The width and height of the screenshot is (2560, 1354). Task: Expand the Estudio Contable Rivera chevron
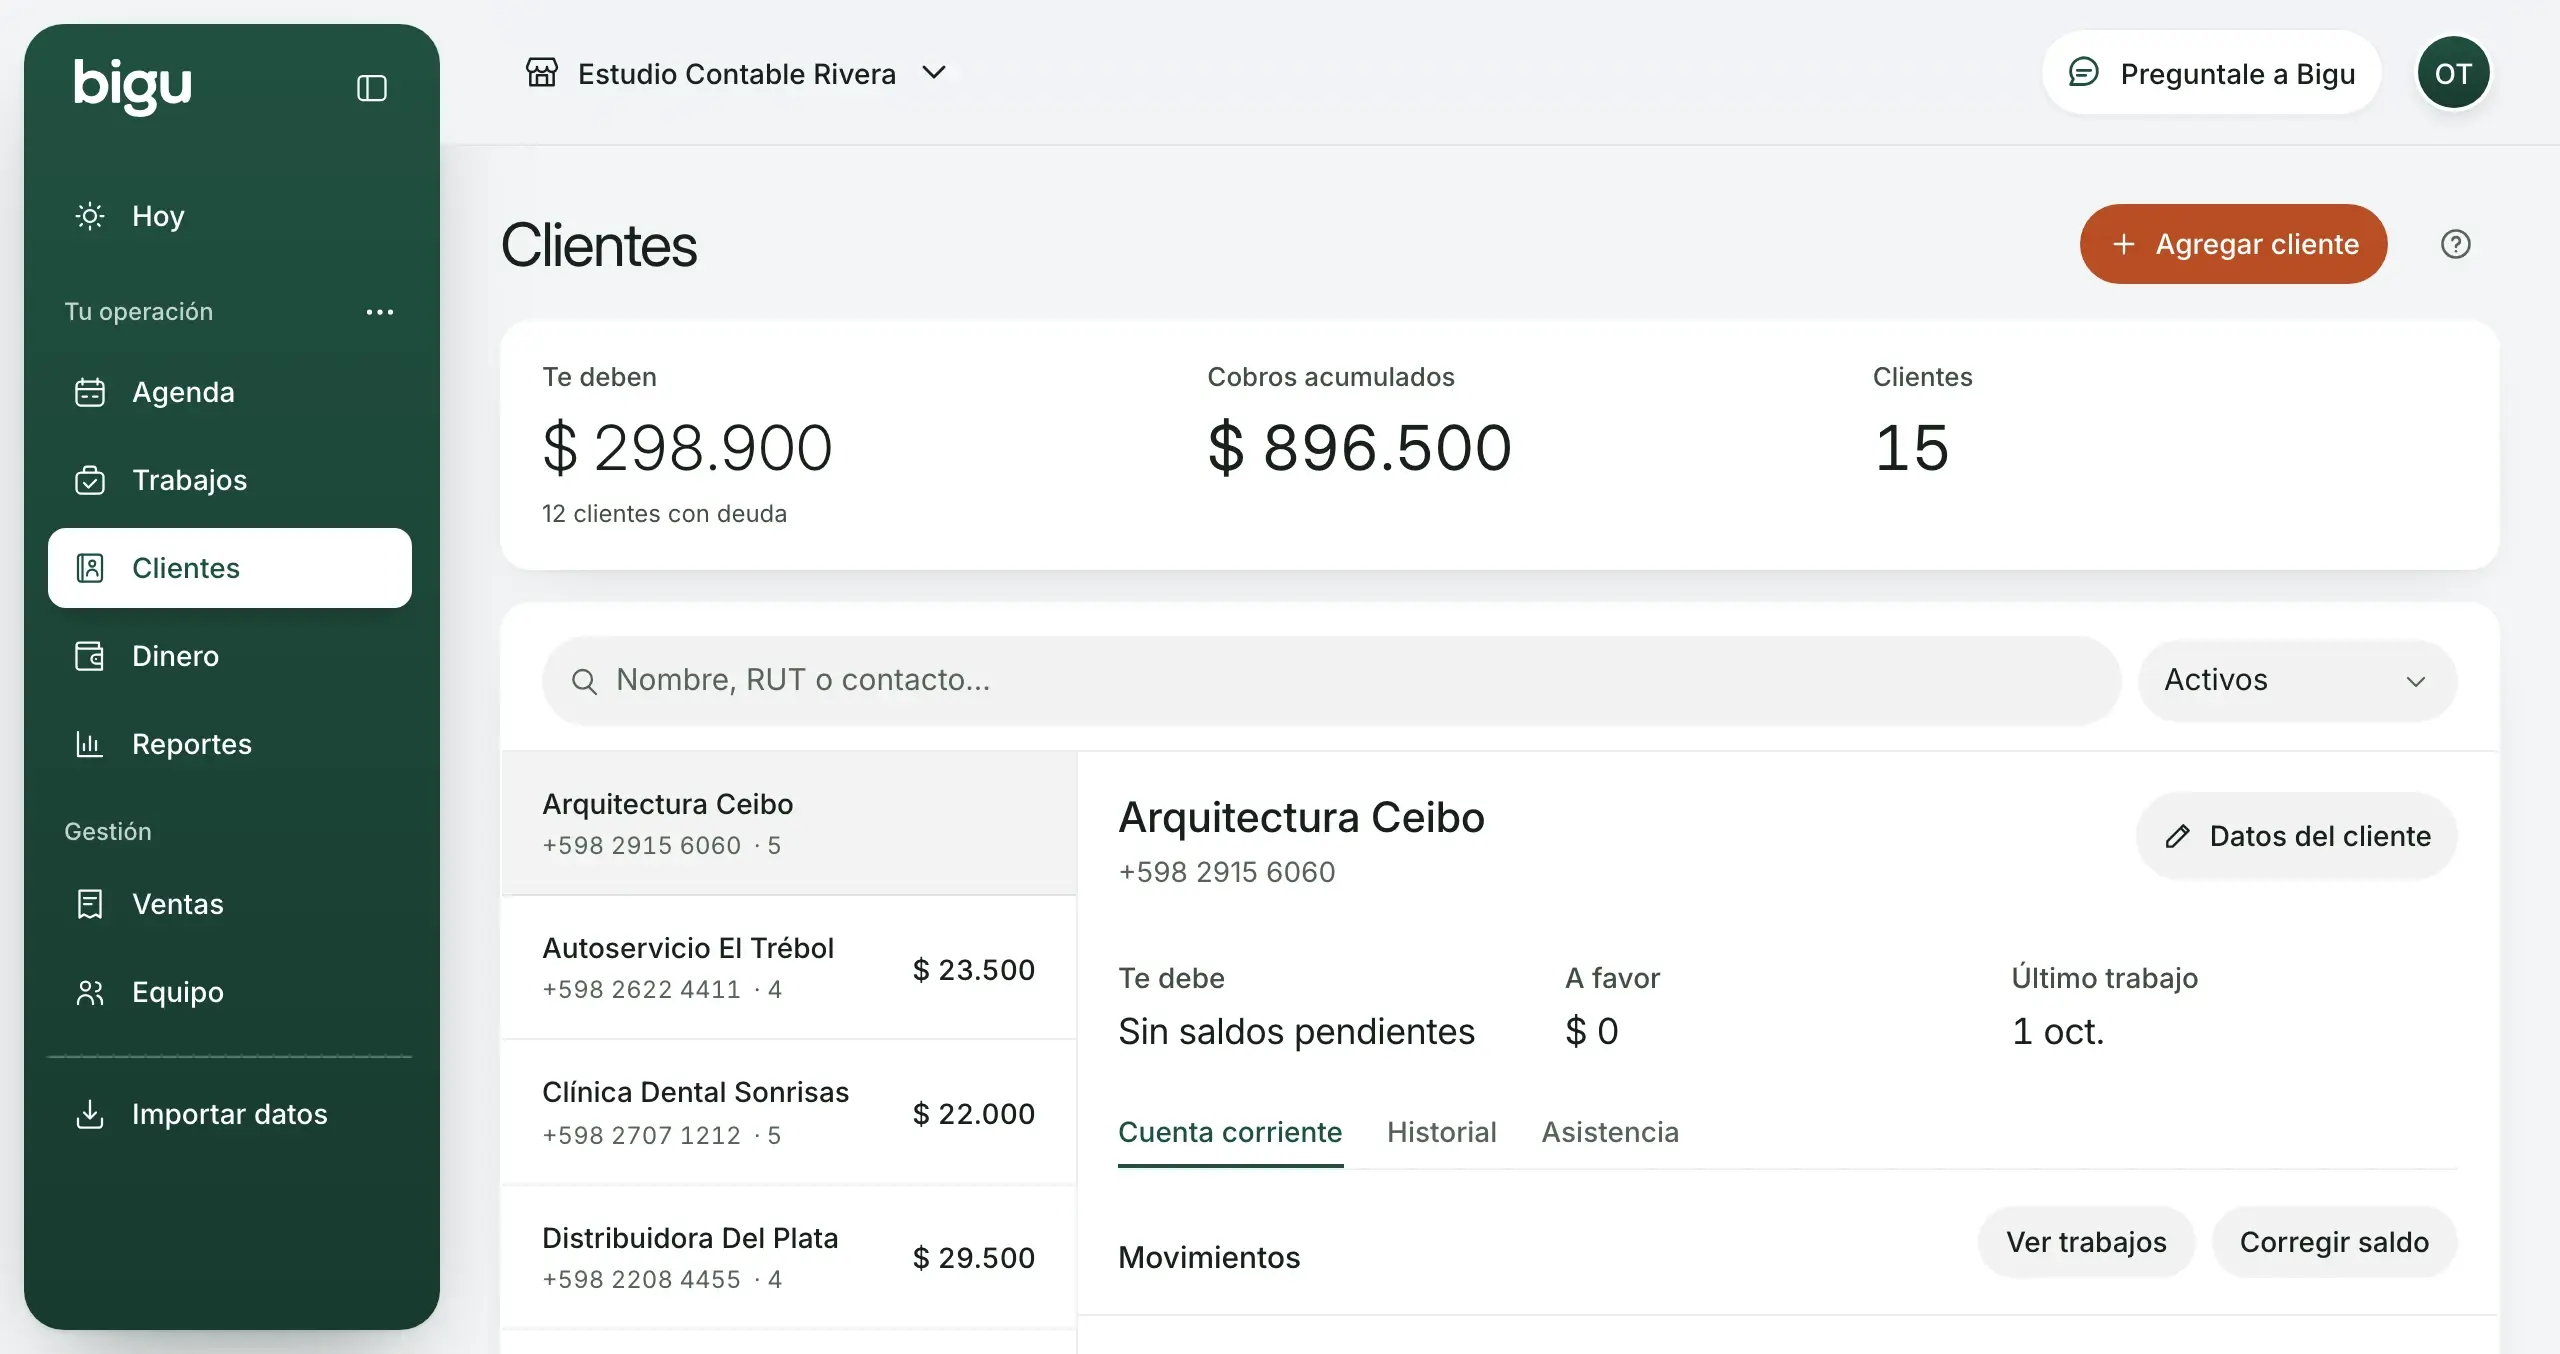(934, 73)
